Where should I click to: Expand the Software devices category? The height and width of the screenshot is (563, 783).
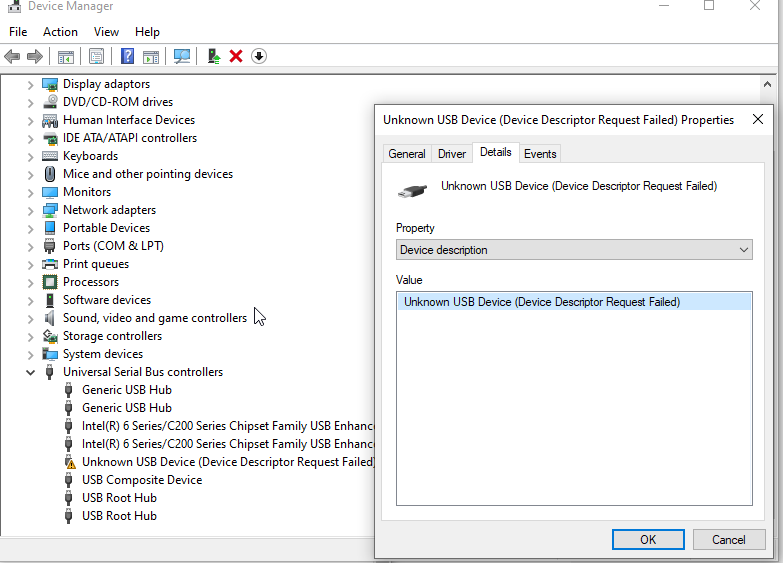(x=30, y=301)
